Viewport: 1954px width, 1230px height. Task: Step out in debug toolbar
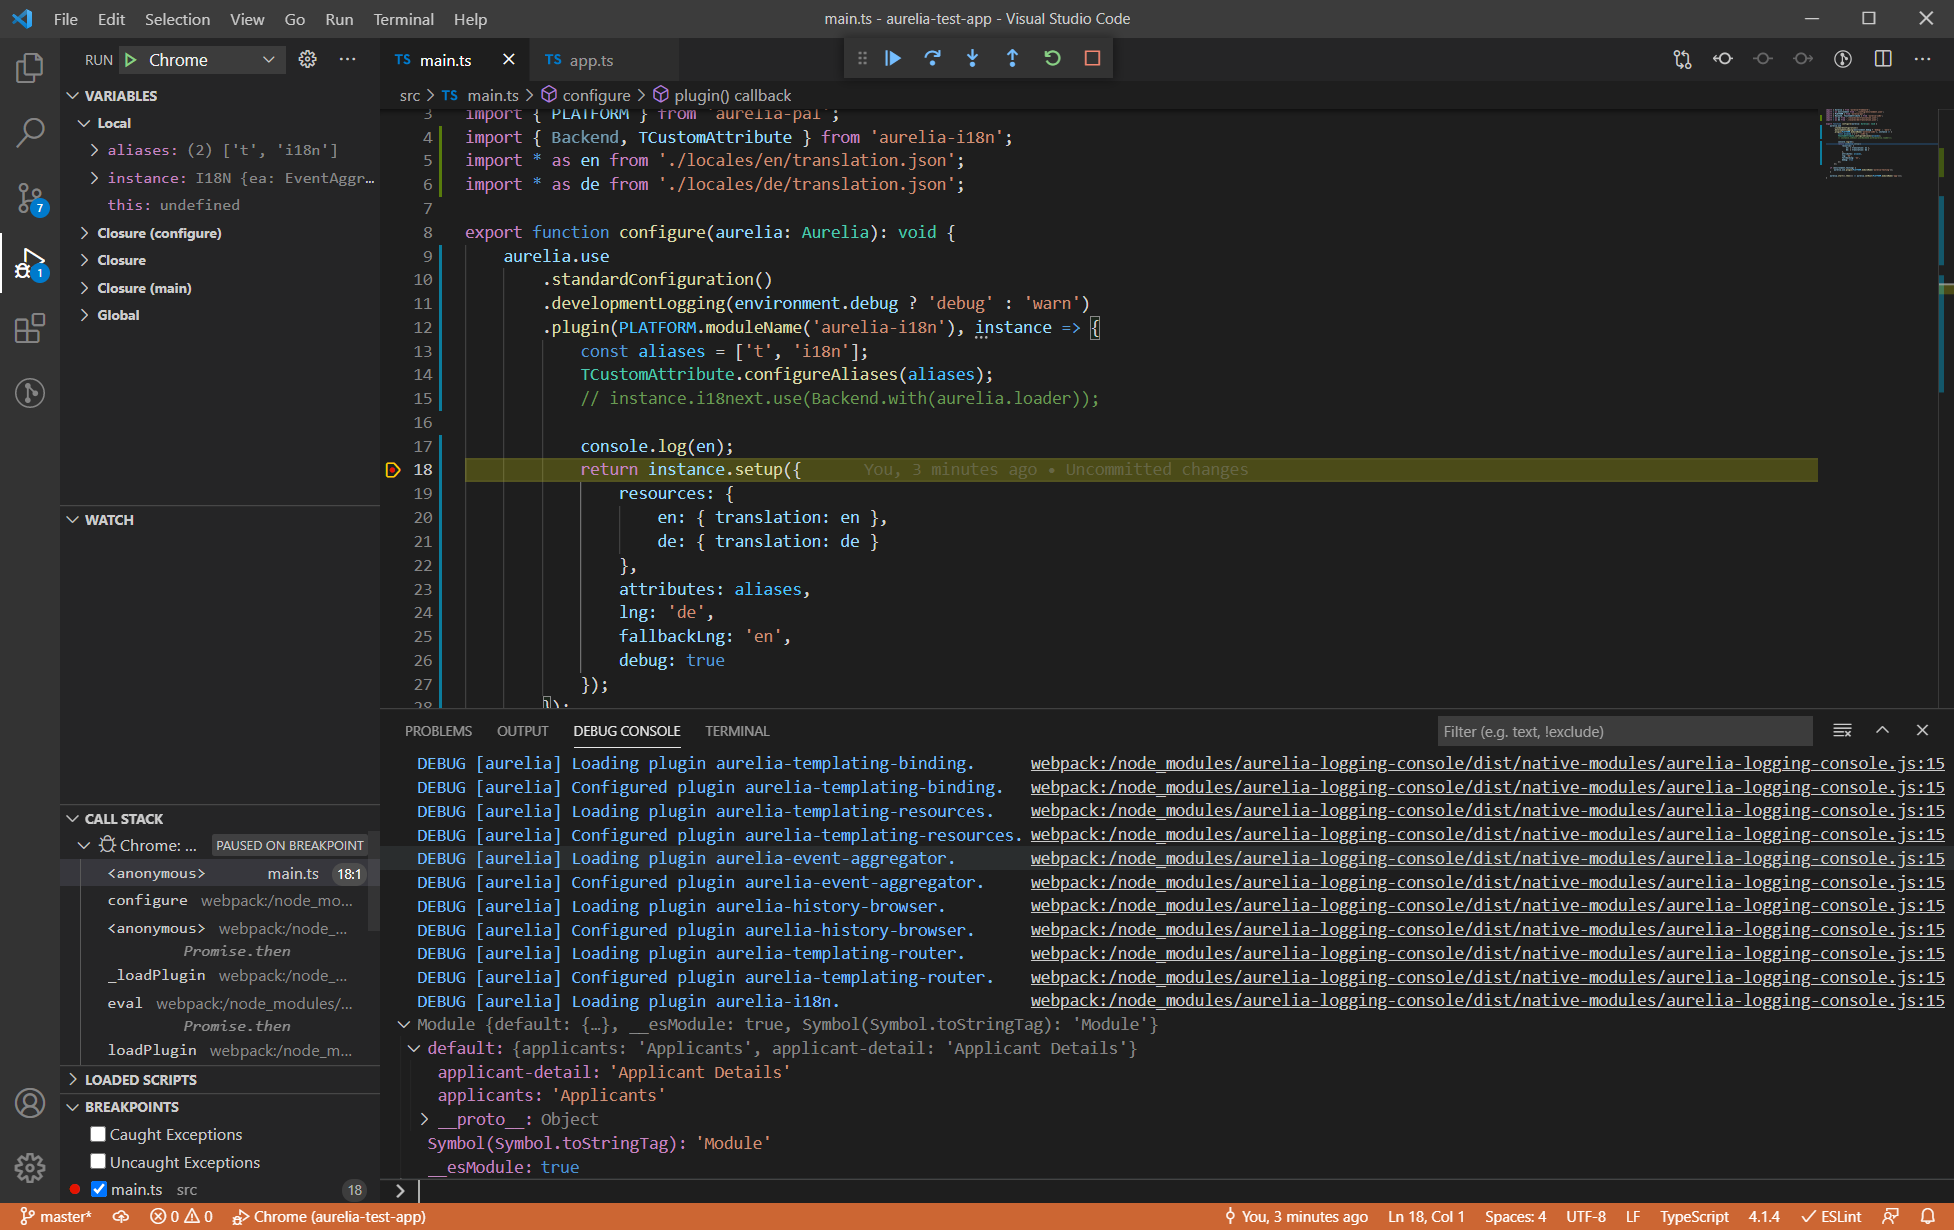pos(1012,59)
